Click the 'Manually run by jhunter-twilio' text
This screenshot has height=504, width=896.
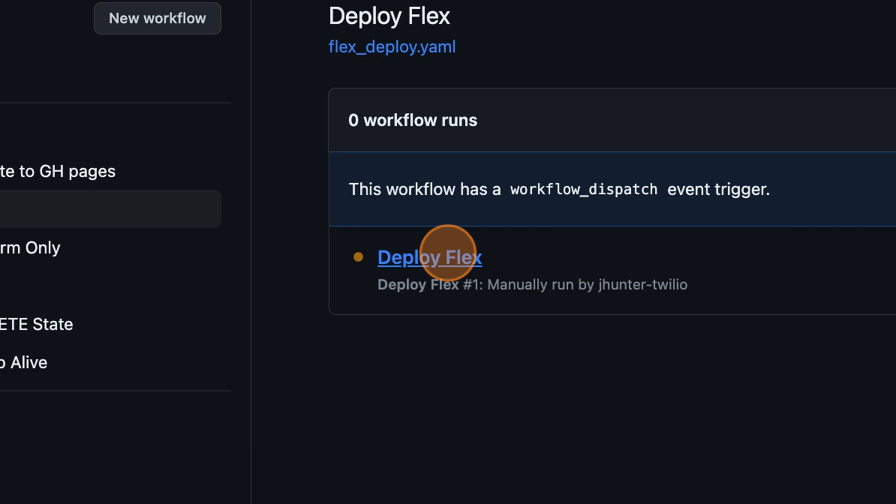point(587,285)
